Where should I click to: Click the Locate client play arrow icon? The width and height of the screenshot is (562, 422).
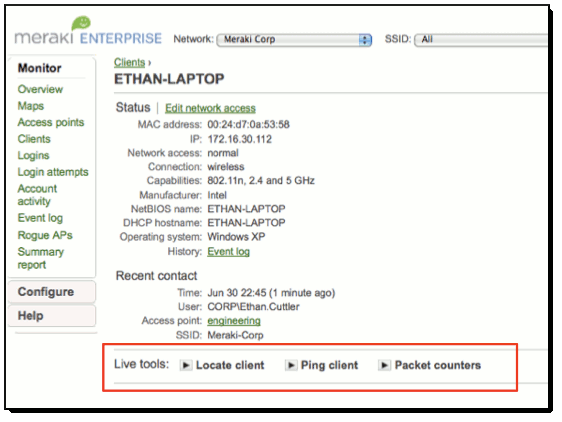pos(186,365)
